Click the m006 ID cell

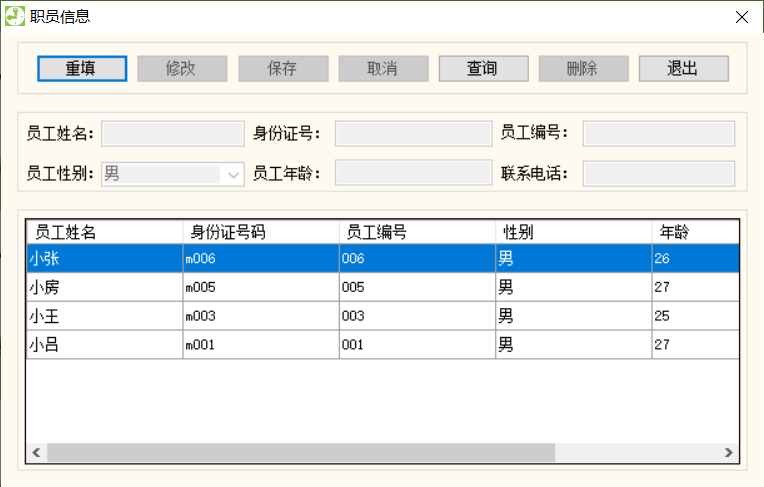(x=261, y=258)
